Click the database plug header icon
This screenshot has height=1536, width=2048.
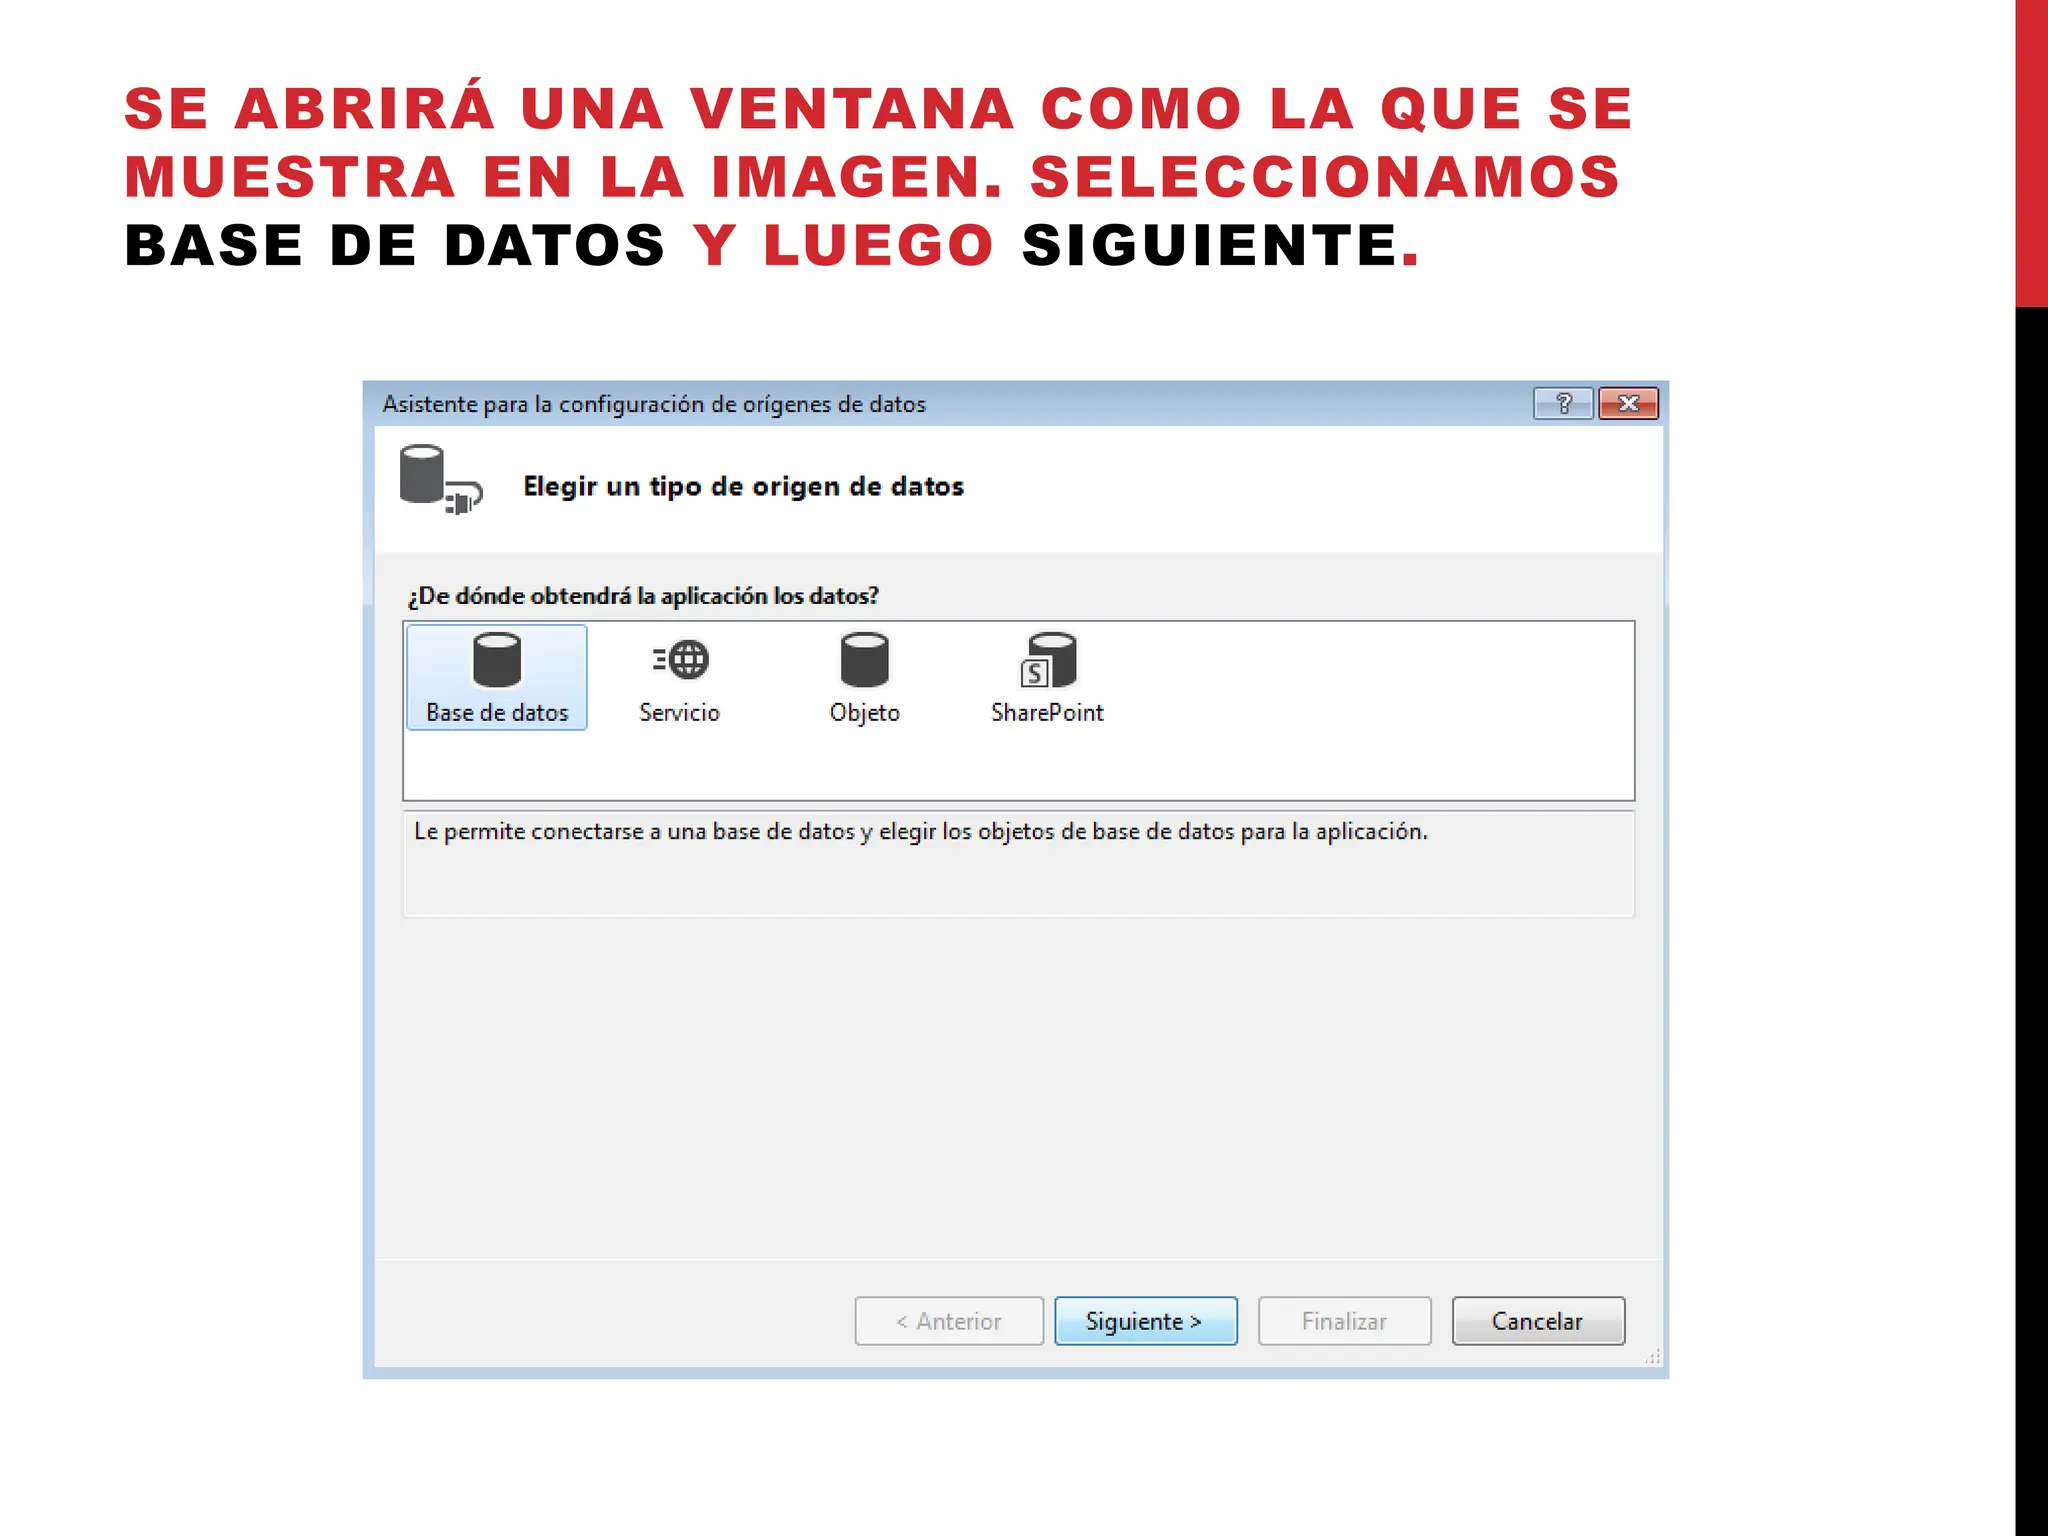point(440,481)
